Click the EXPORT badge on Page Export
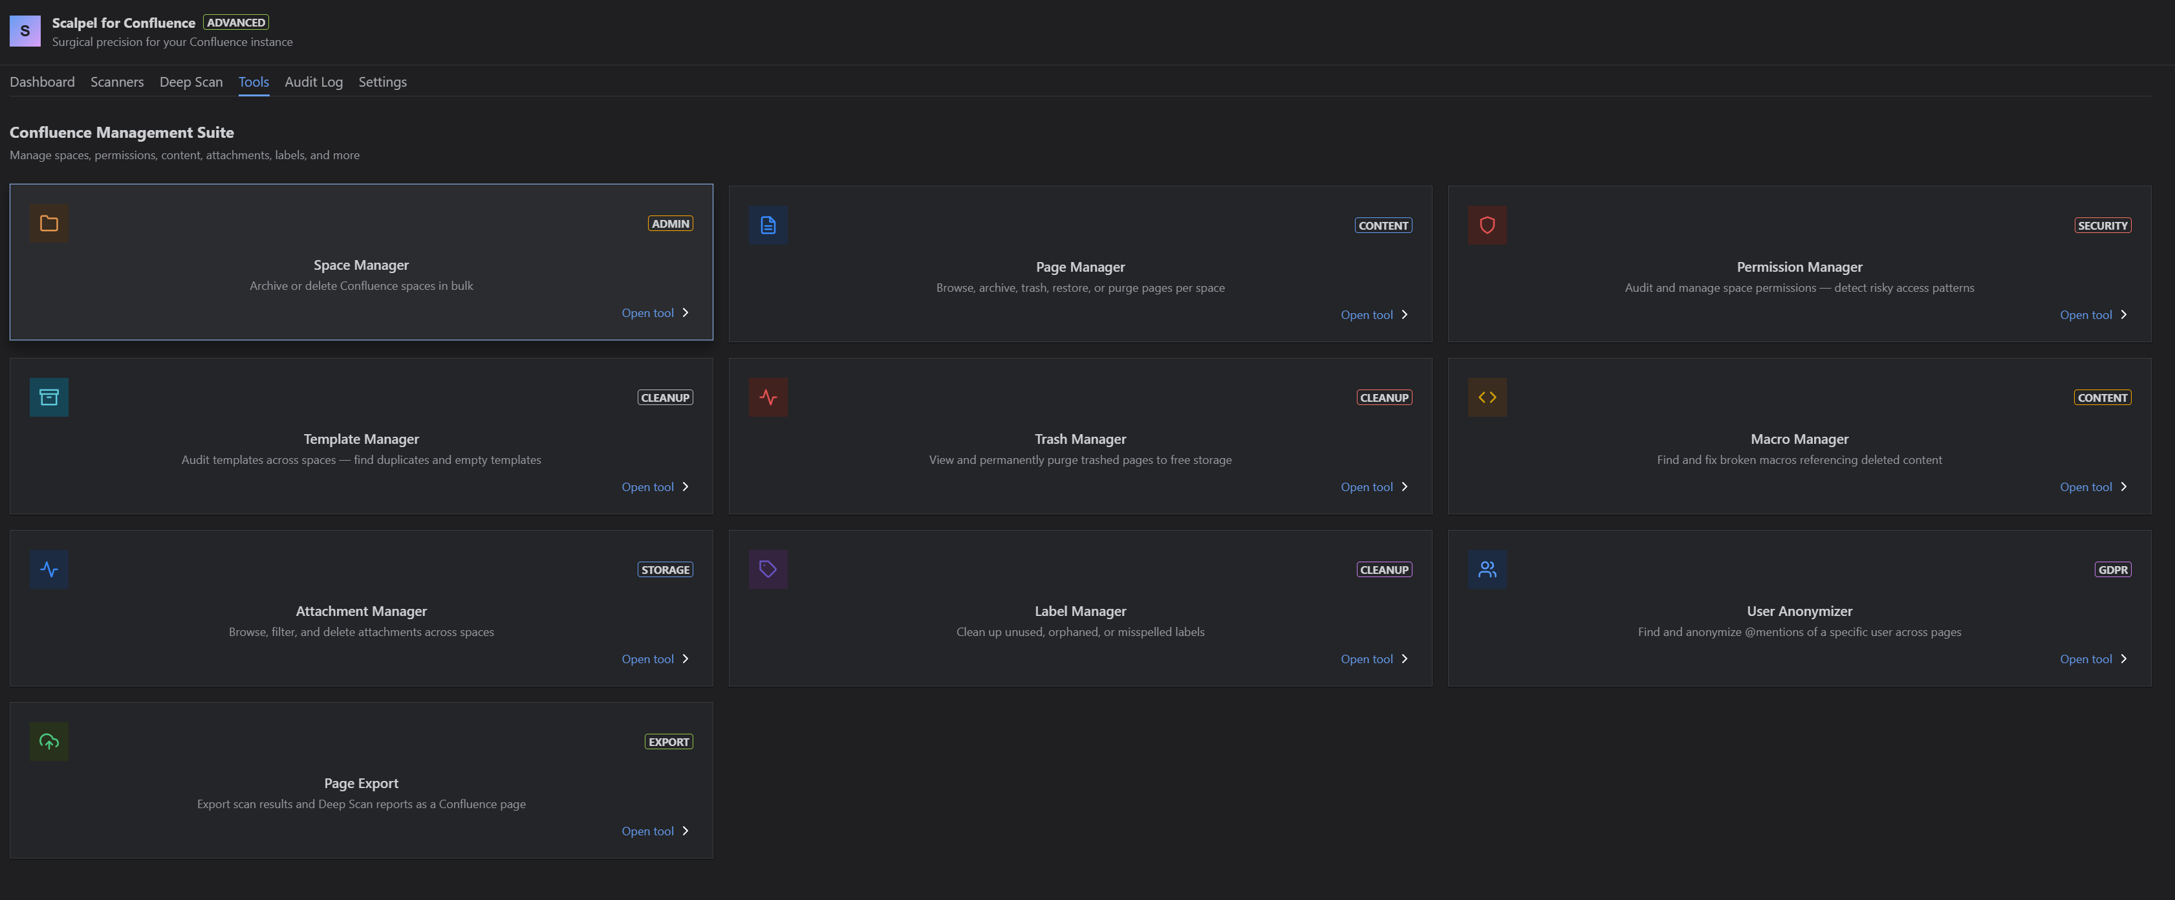This screenshot has width=2175, height=900. pyautogui.click(x=669, y=741)
